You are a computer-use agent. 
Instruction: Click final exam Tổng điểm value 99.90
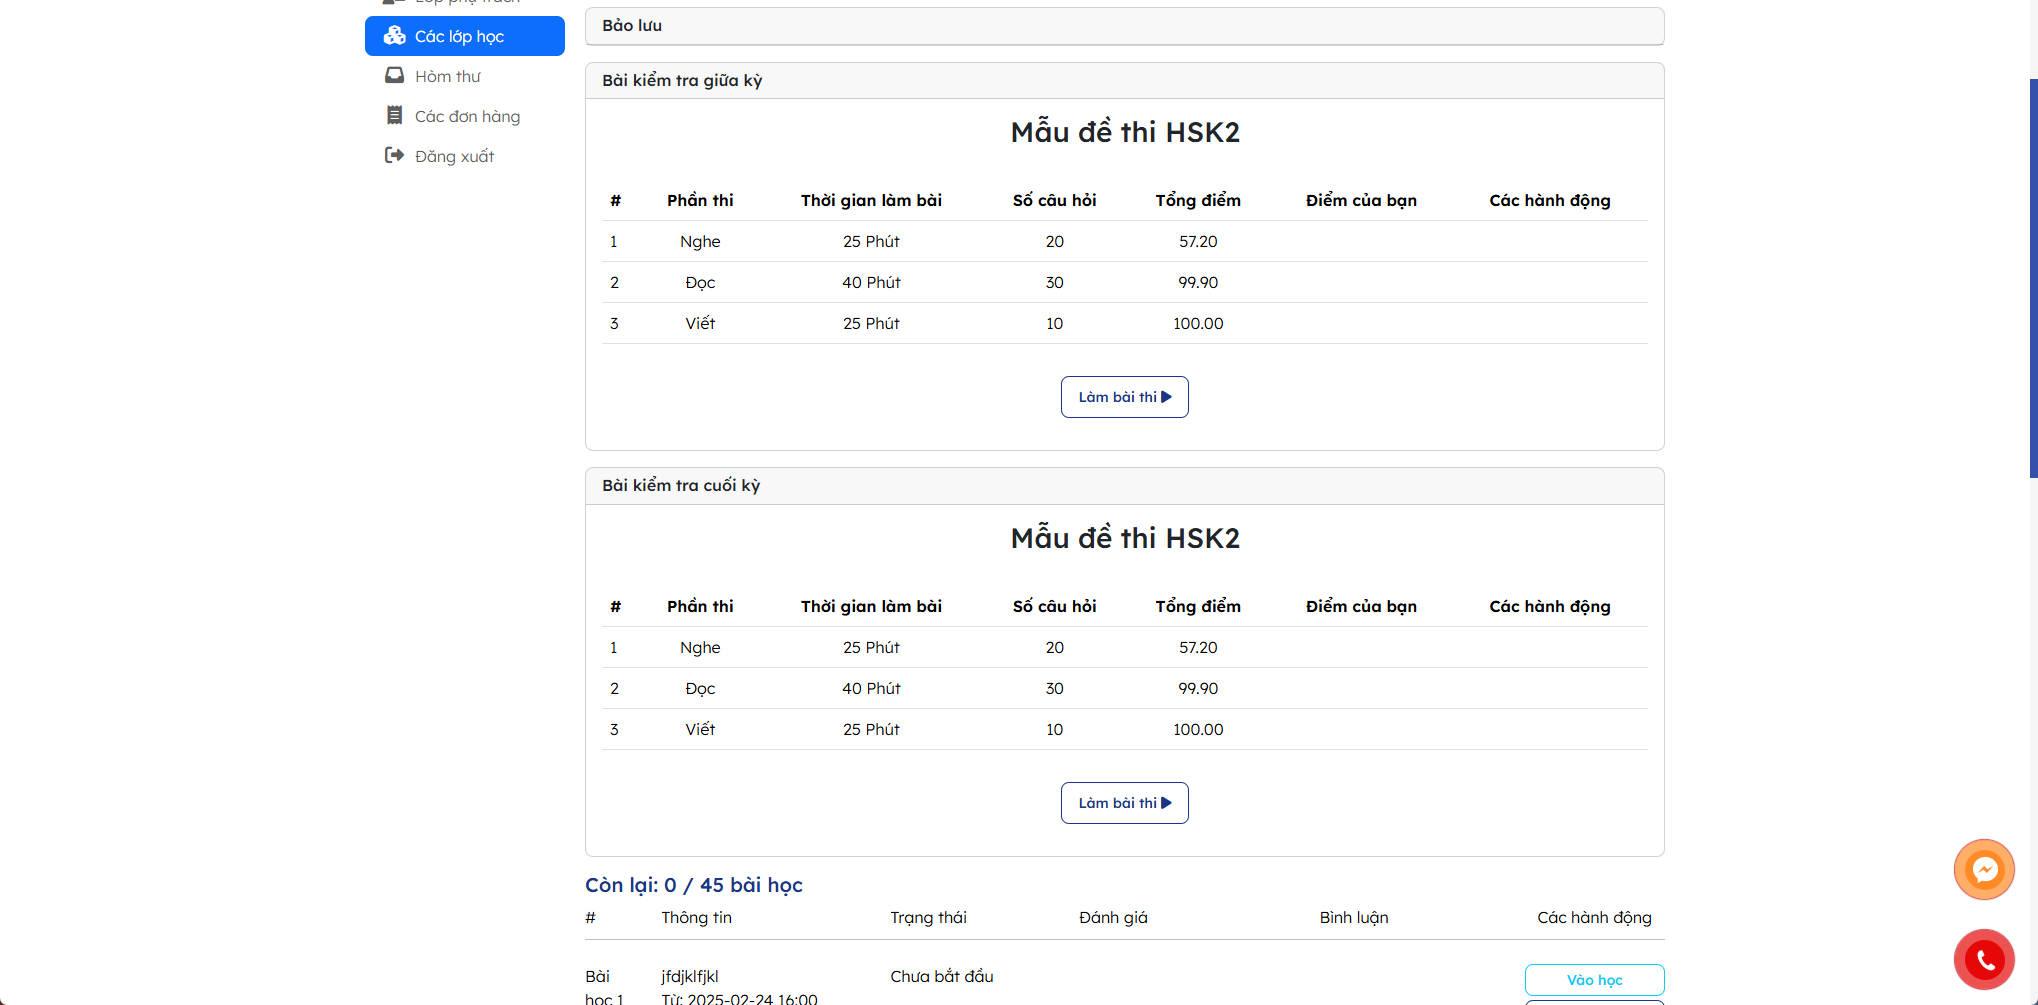[1198, 689]
